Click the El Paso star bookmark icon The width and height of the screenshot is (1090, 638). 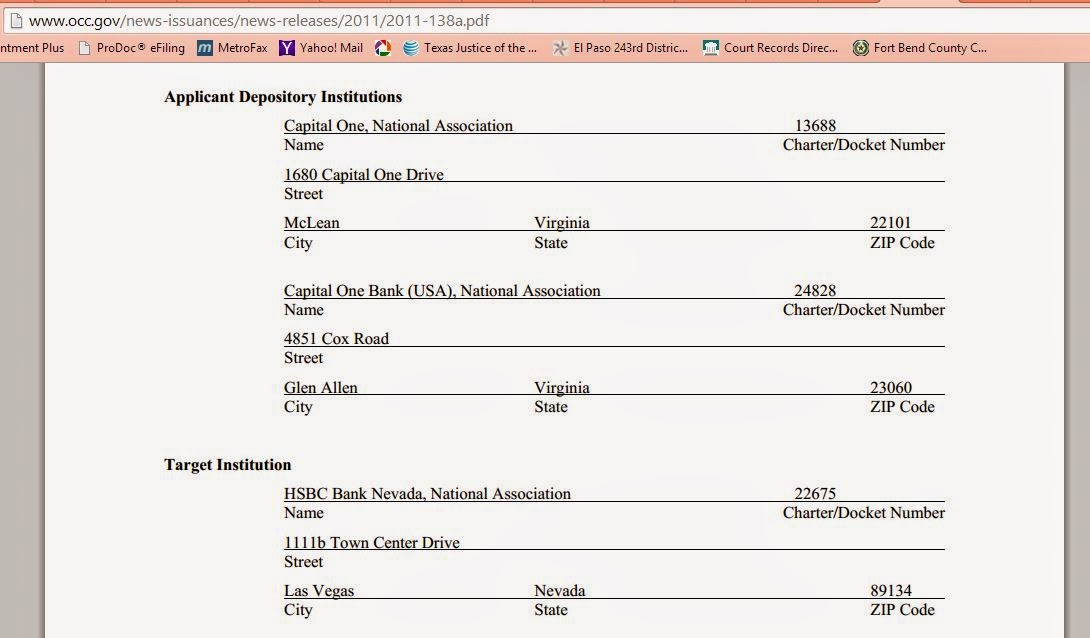[560, 48]
